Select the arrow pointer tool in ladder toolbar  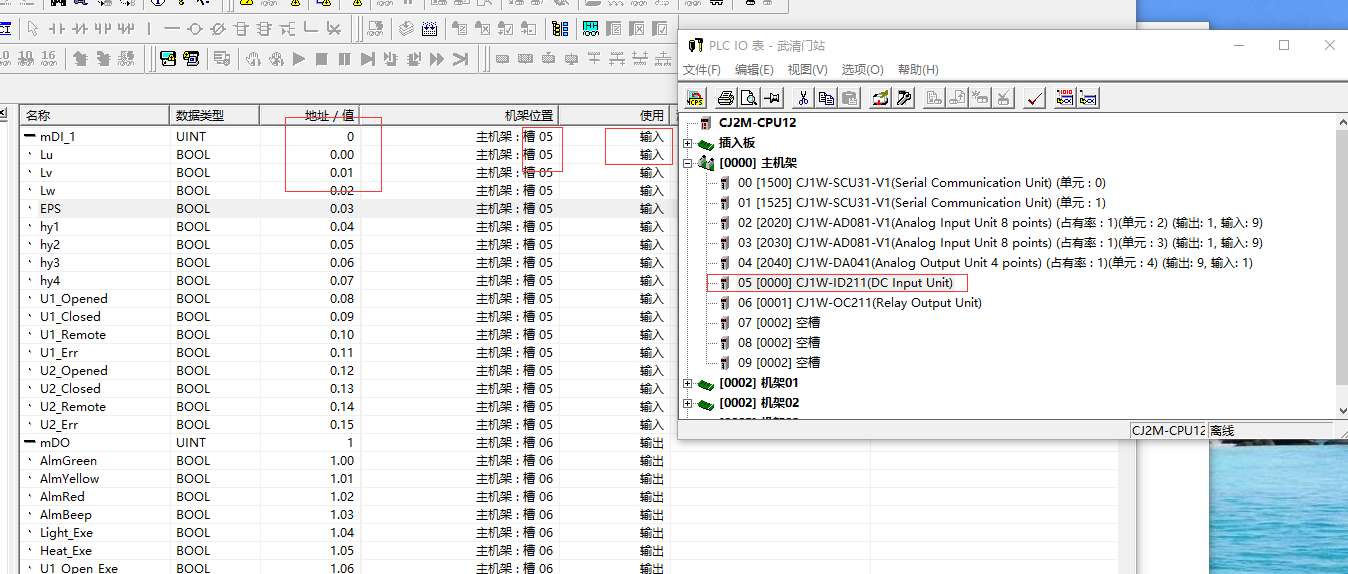[x=33, y=28]
